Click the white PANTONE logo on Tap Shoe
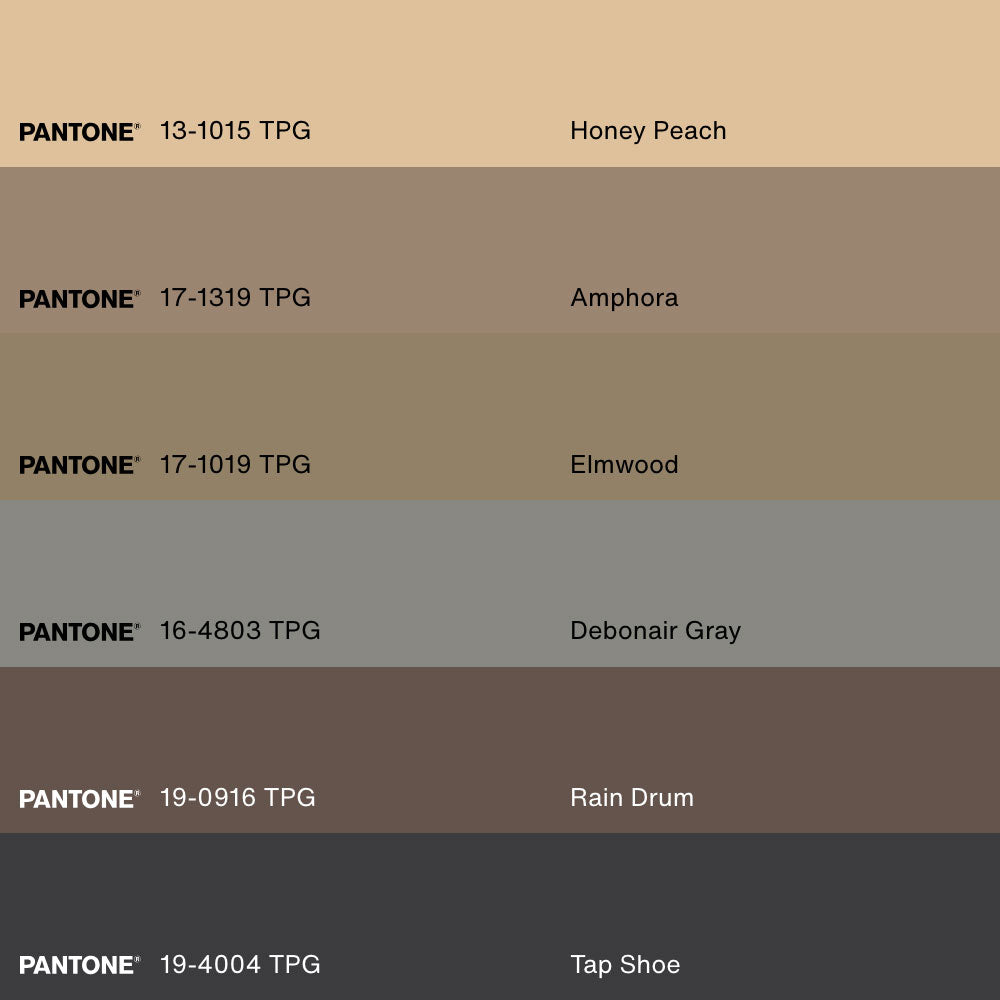The image size is (1000, 1000). pyautogui.click(x=79, y=965)
